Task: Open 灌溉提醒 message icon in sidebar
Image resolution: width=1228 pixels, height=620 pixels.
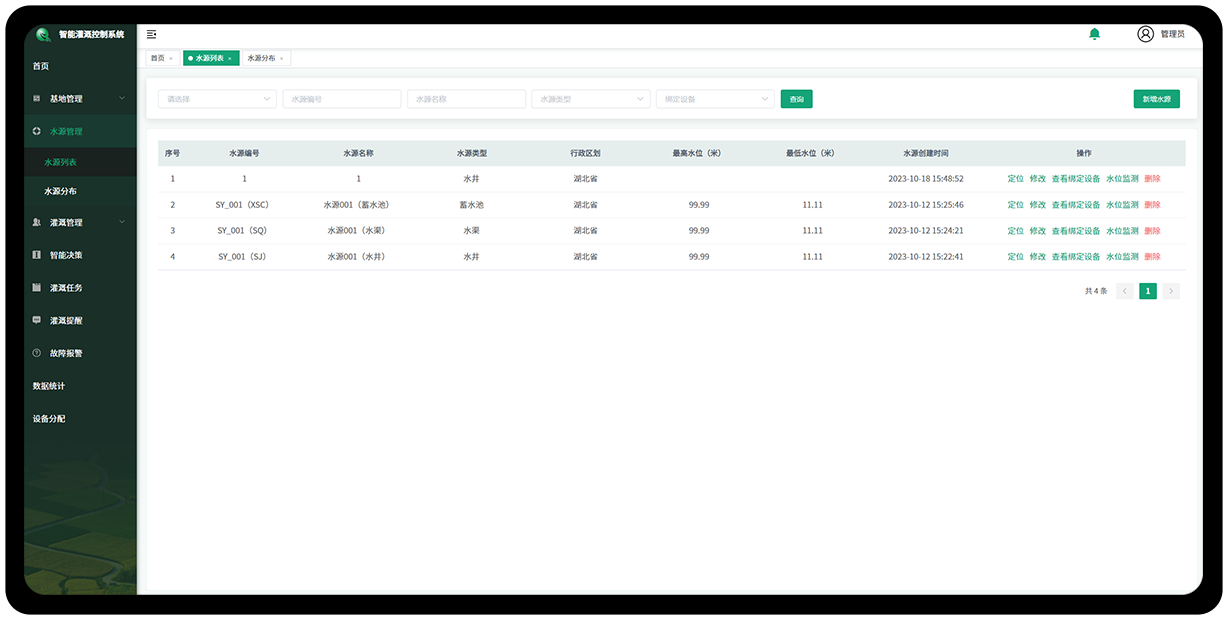Action: pos(37,321)
